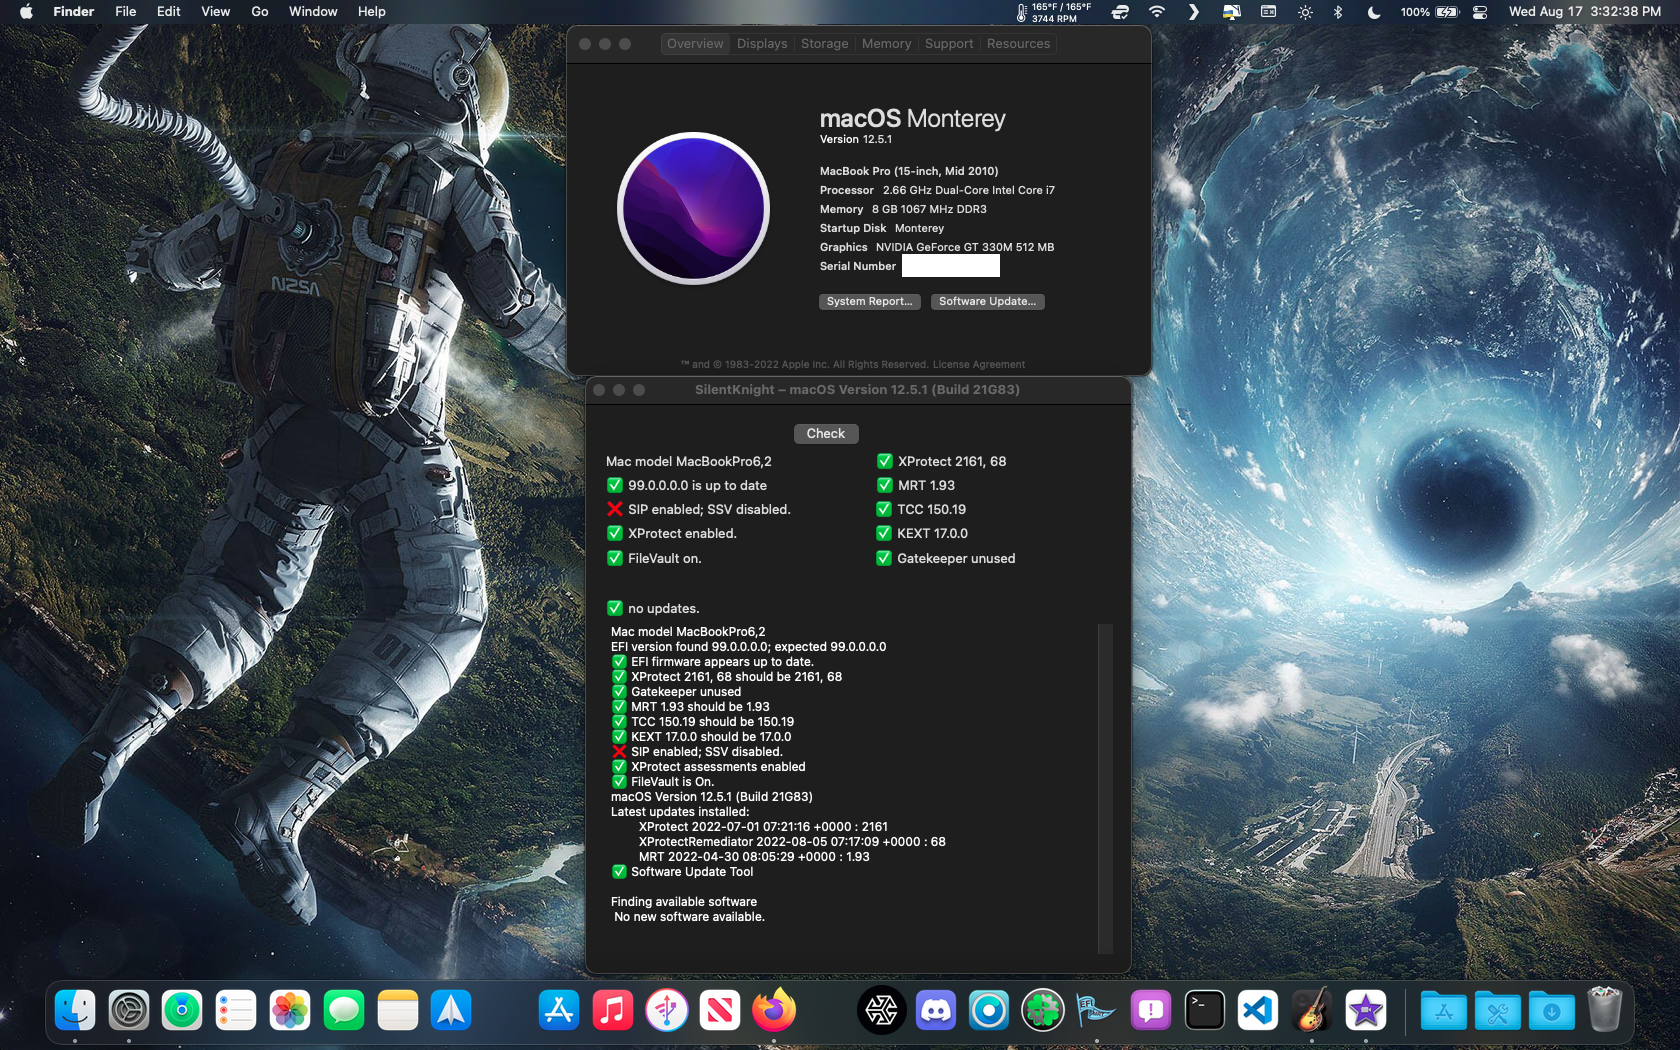Screen dimensions: 1680x1050
Task: Open the File menu
Action: click(x=126, y=12)
